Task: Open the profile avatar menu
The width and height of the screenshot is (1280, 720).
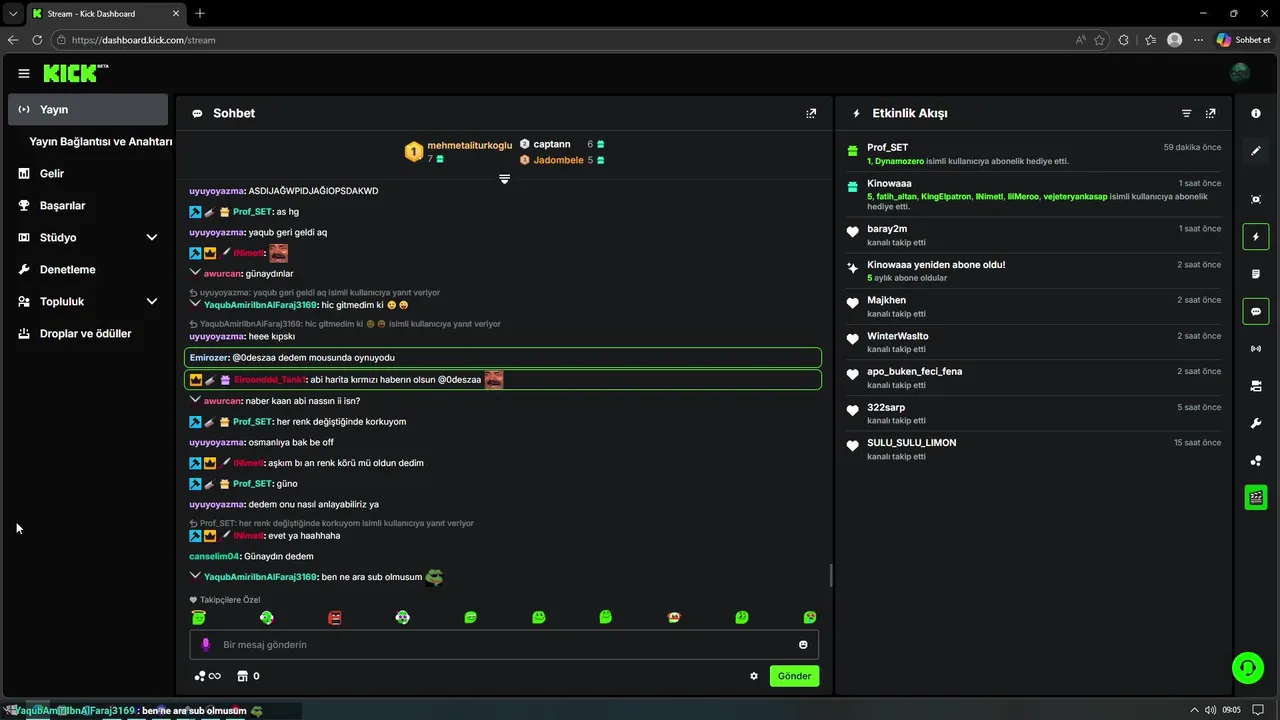Action: (1240, 73)
